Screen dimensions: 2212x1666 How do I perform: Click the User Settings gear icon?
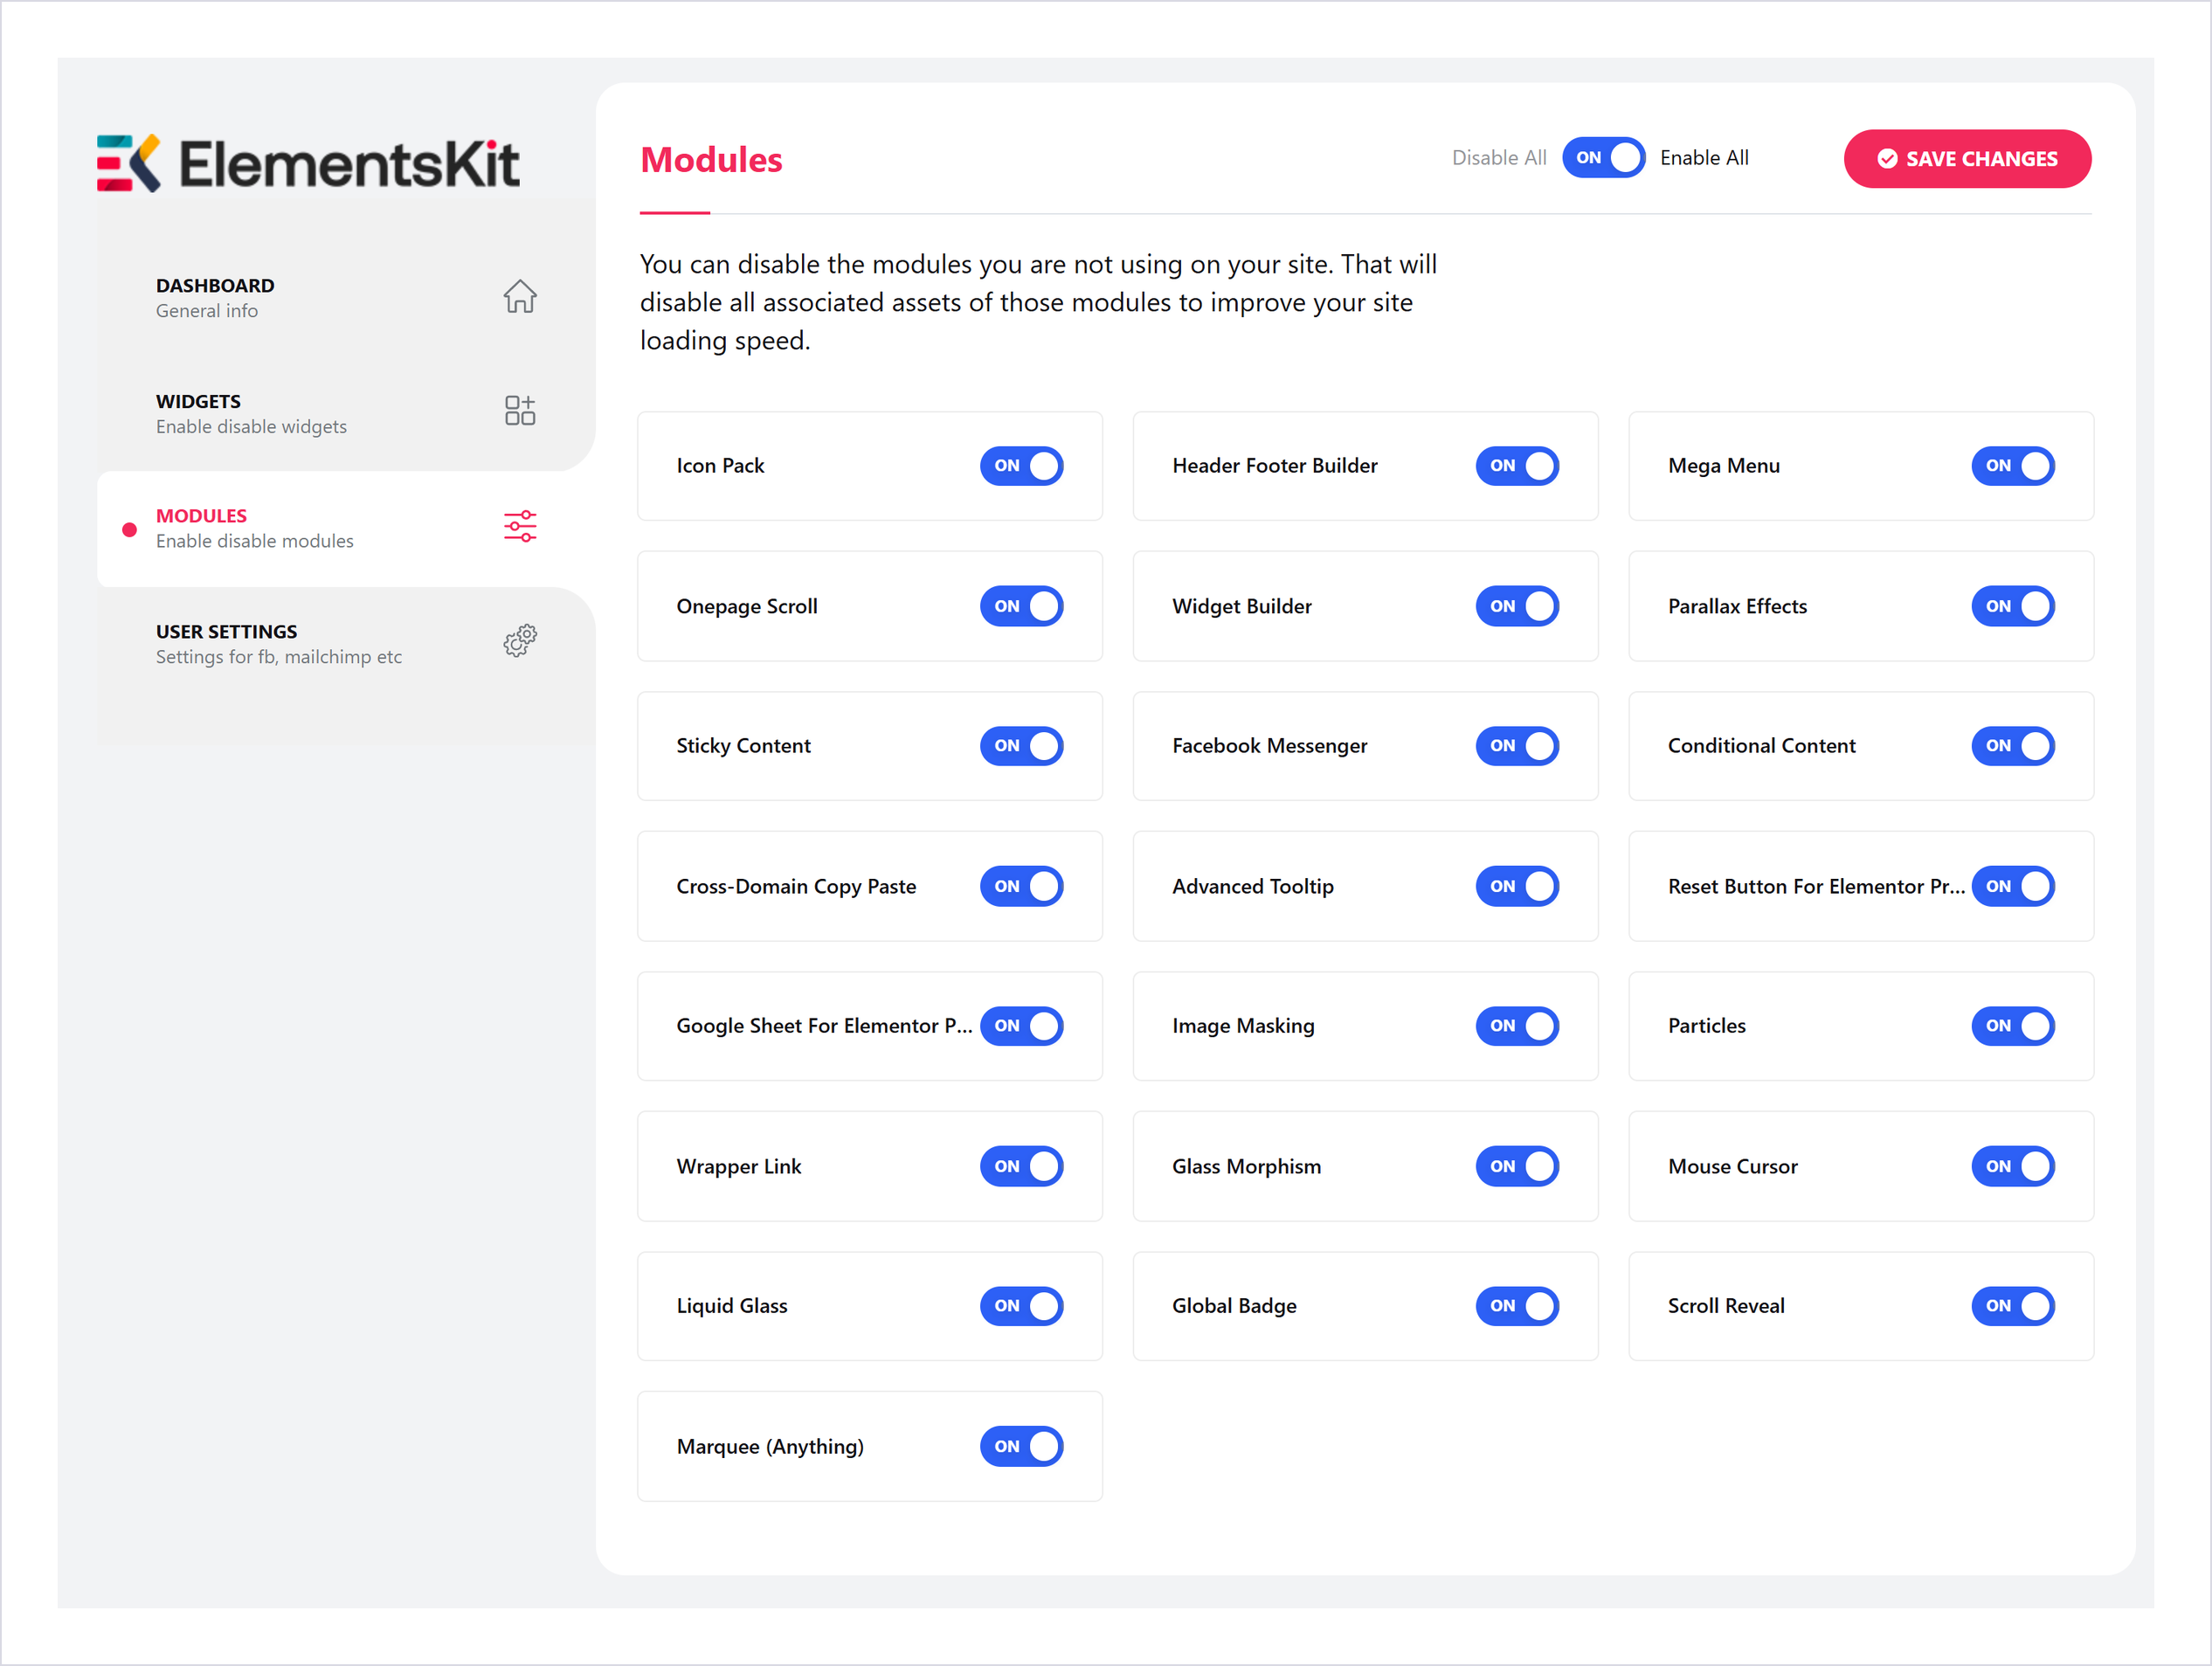point(519,641)
